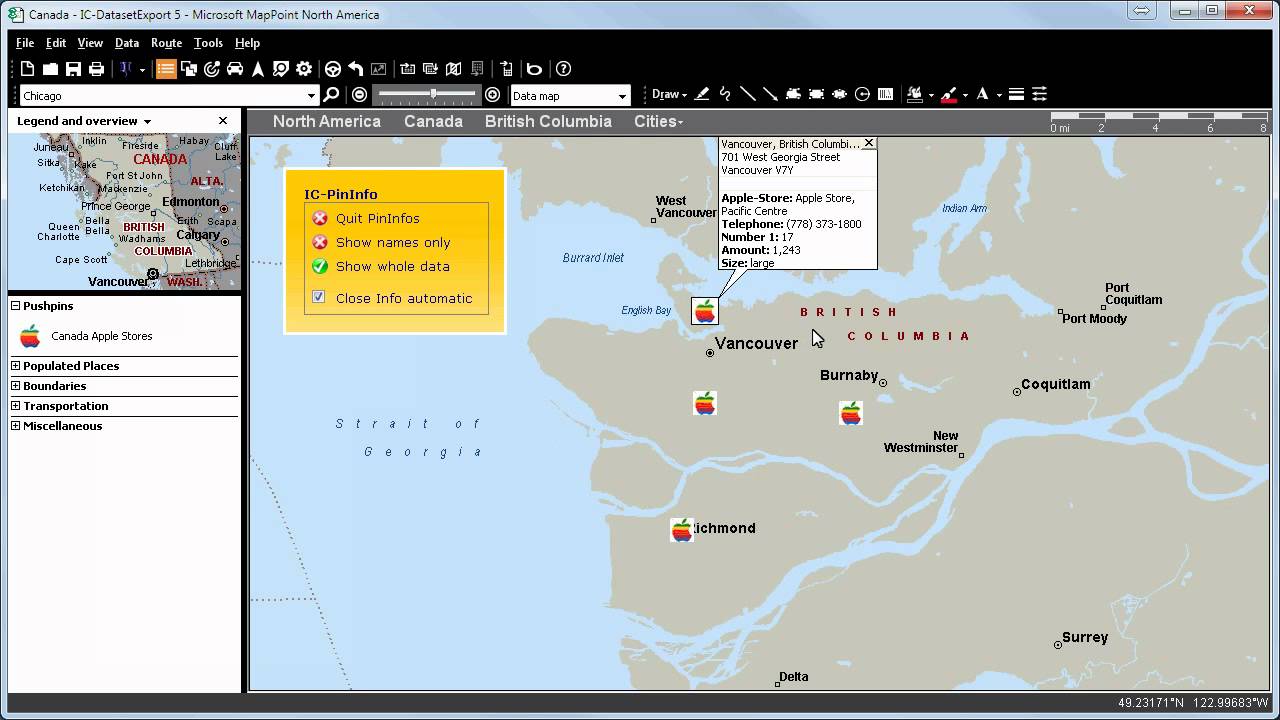Select the arrow line drawing tool
Image resolution: width=1280 pixels, height=720 pixels.
771,94
